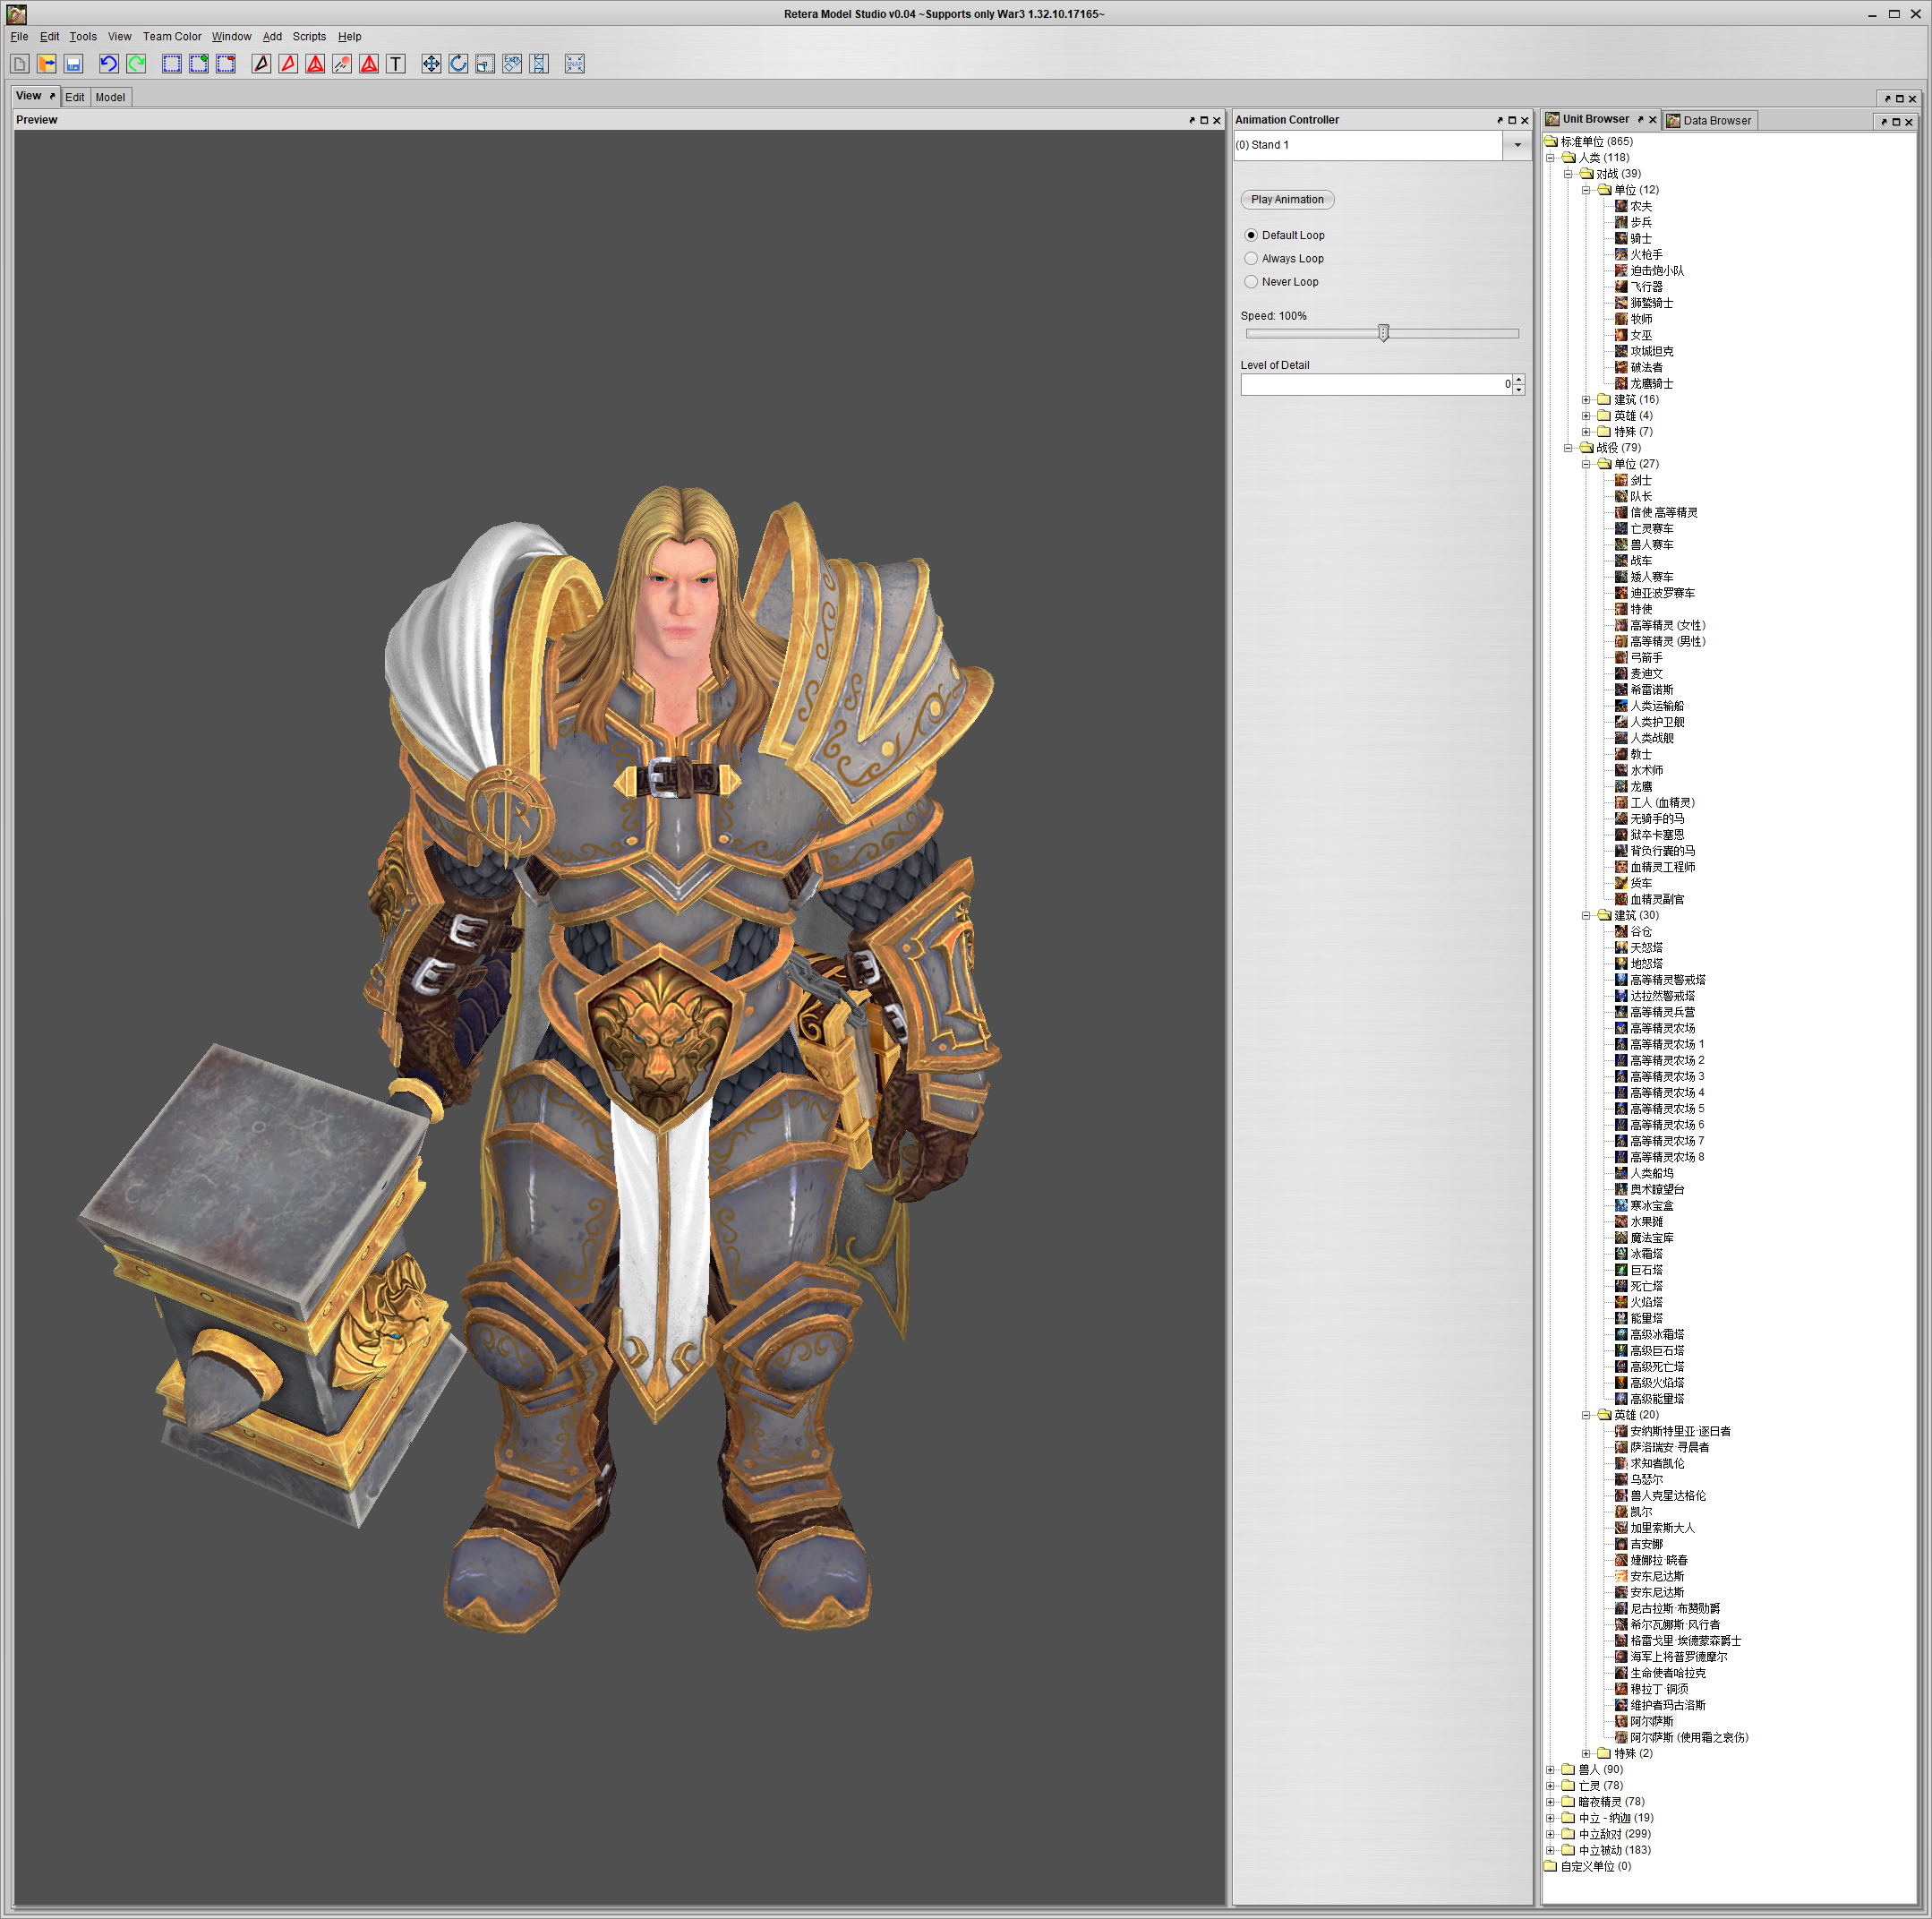Open the File menu

pyautogui.click(x=19, y=37)
